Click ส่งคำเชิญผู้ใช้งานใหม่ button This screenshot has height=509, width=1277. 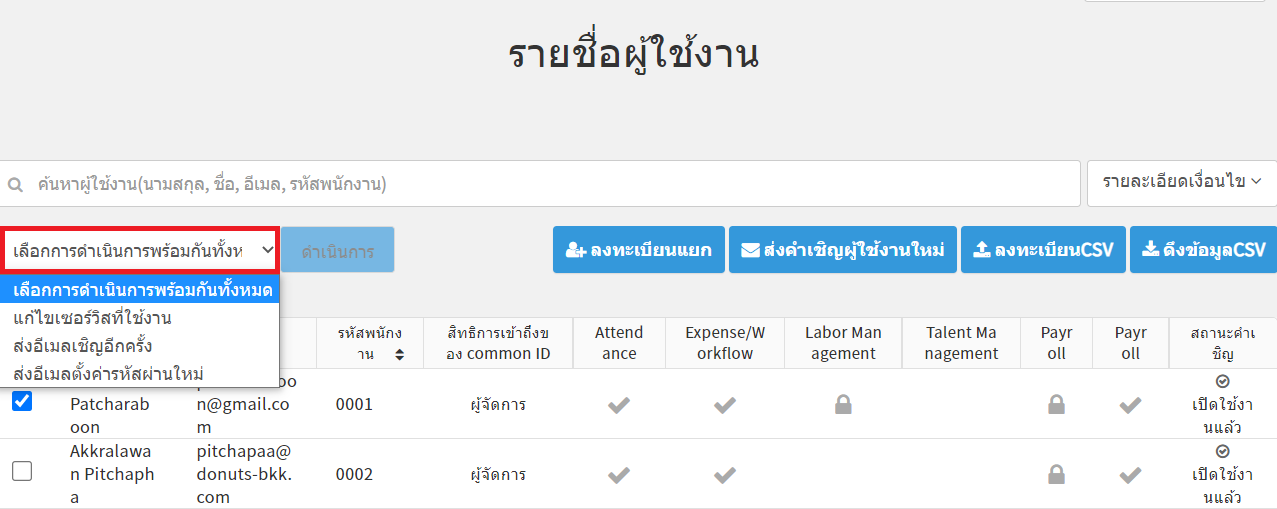[x=843, y=250]
